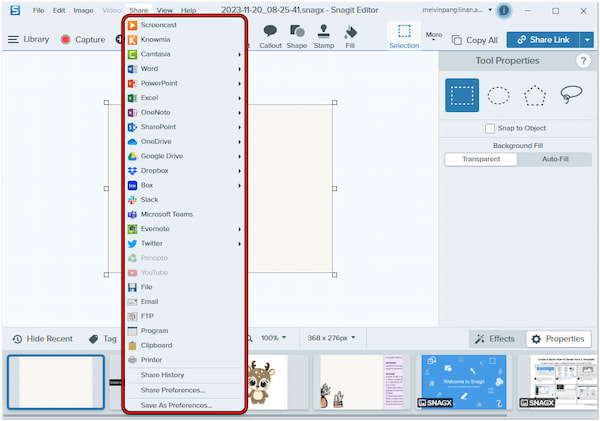Open Share History menu item
Screen dimensions: 600x421
coord(185,375)
